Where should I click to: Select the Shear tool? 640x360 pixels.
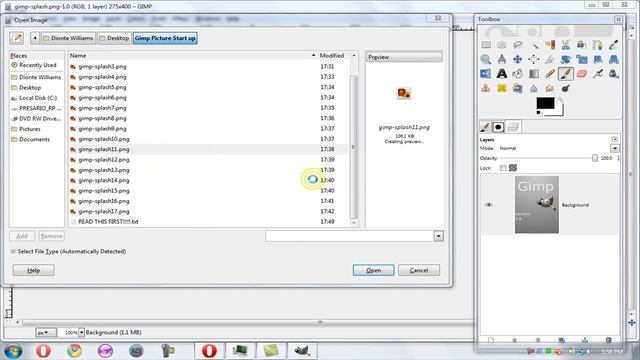pyautogui.click(x=598, y=60)
